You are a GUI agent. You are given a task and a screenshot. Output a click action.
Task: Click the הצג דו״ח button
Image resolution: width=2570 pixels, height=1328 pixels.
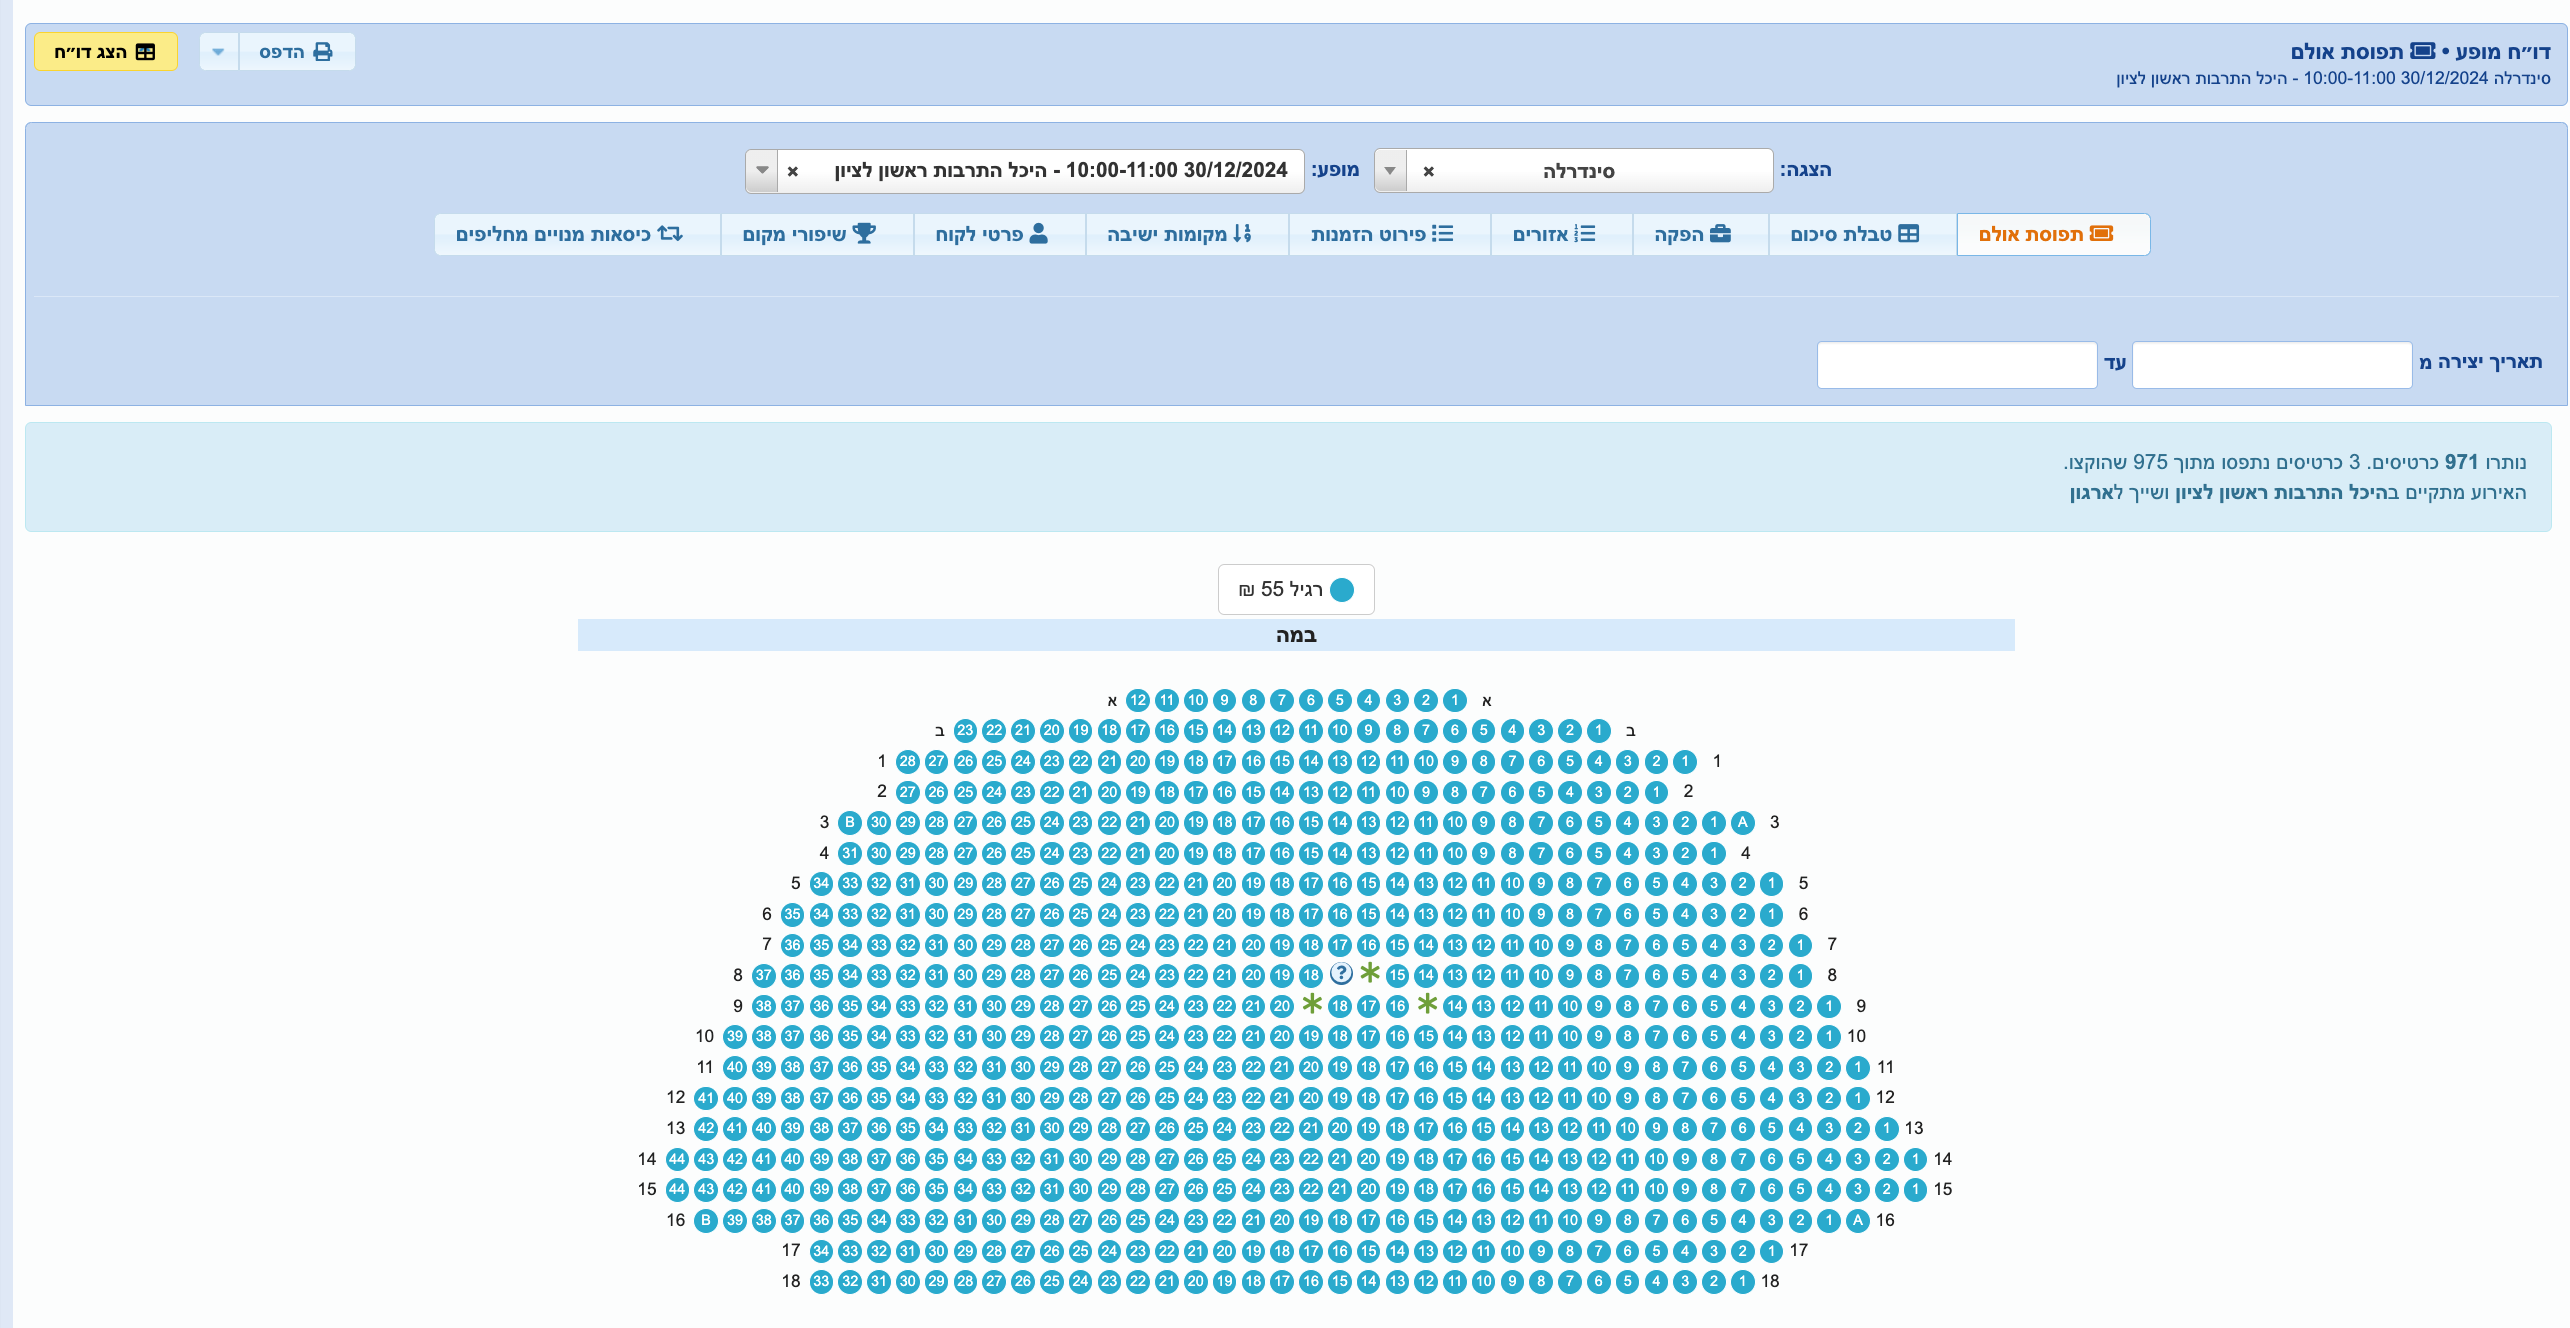106,52
